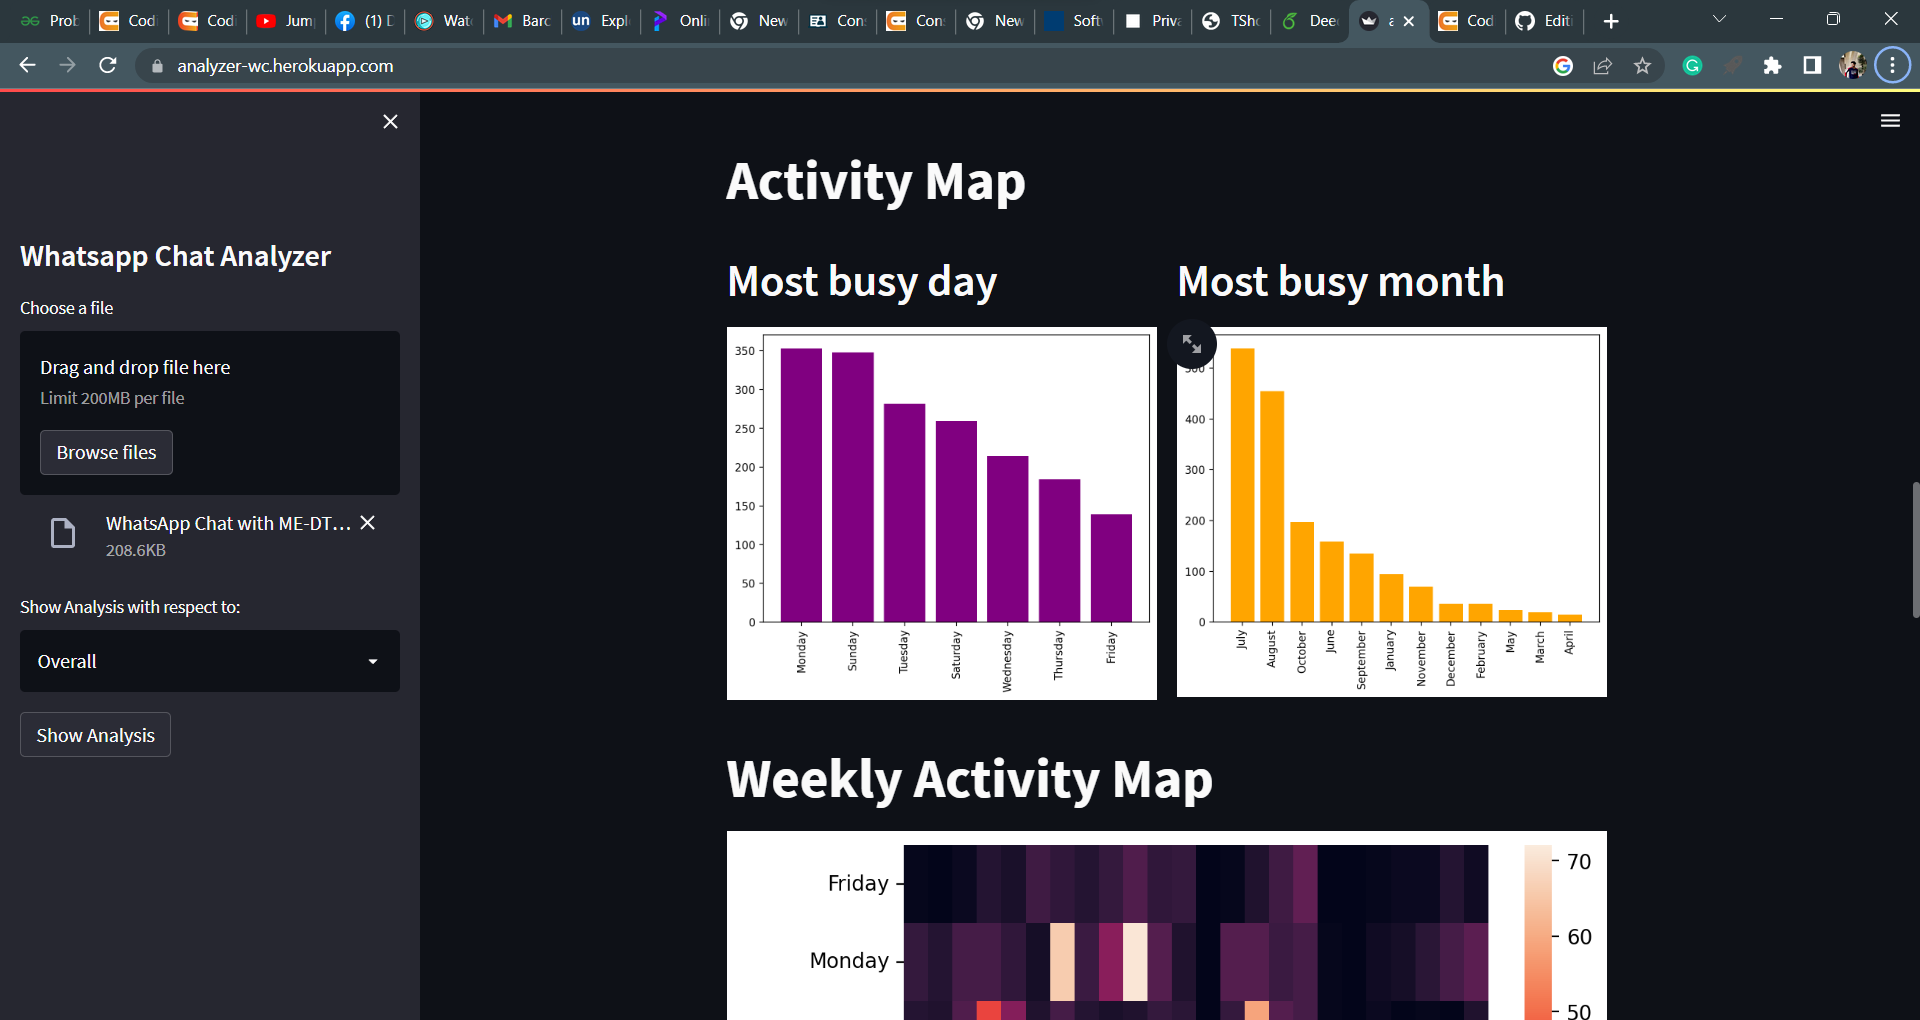The height and width of the screenshot is (1020, 1920).
Task: Switch to the Prot tab
Action: coord(50,21)
